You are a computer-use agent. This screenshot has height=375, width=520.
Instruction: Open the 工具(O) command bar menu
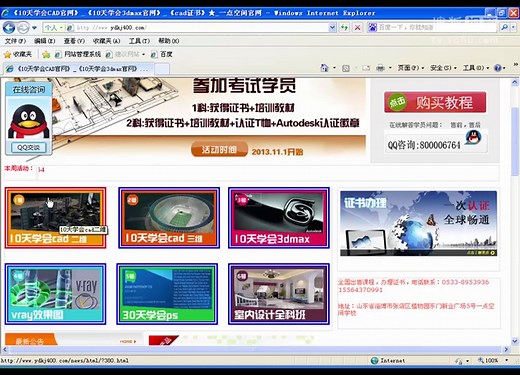click(x=476, y=68)
